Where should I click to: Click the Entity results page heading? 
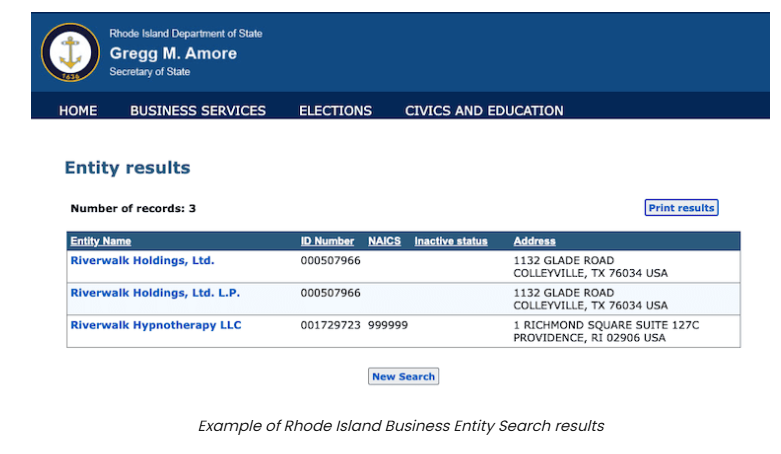(127, 168)
